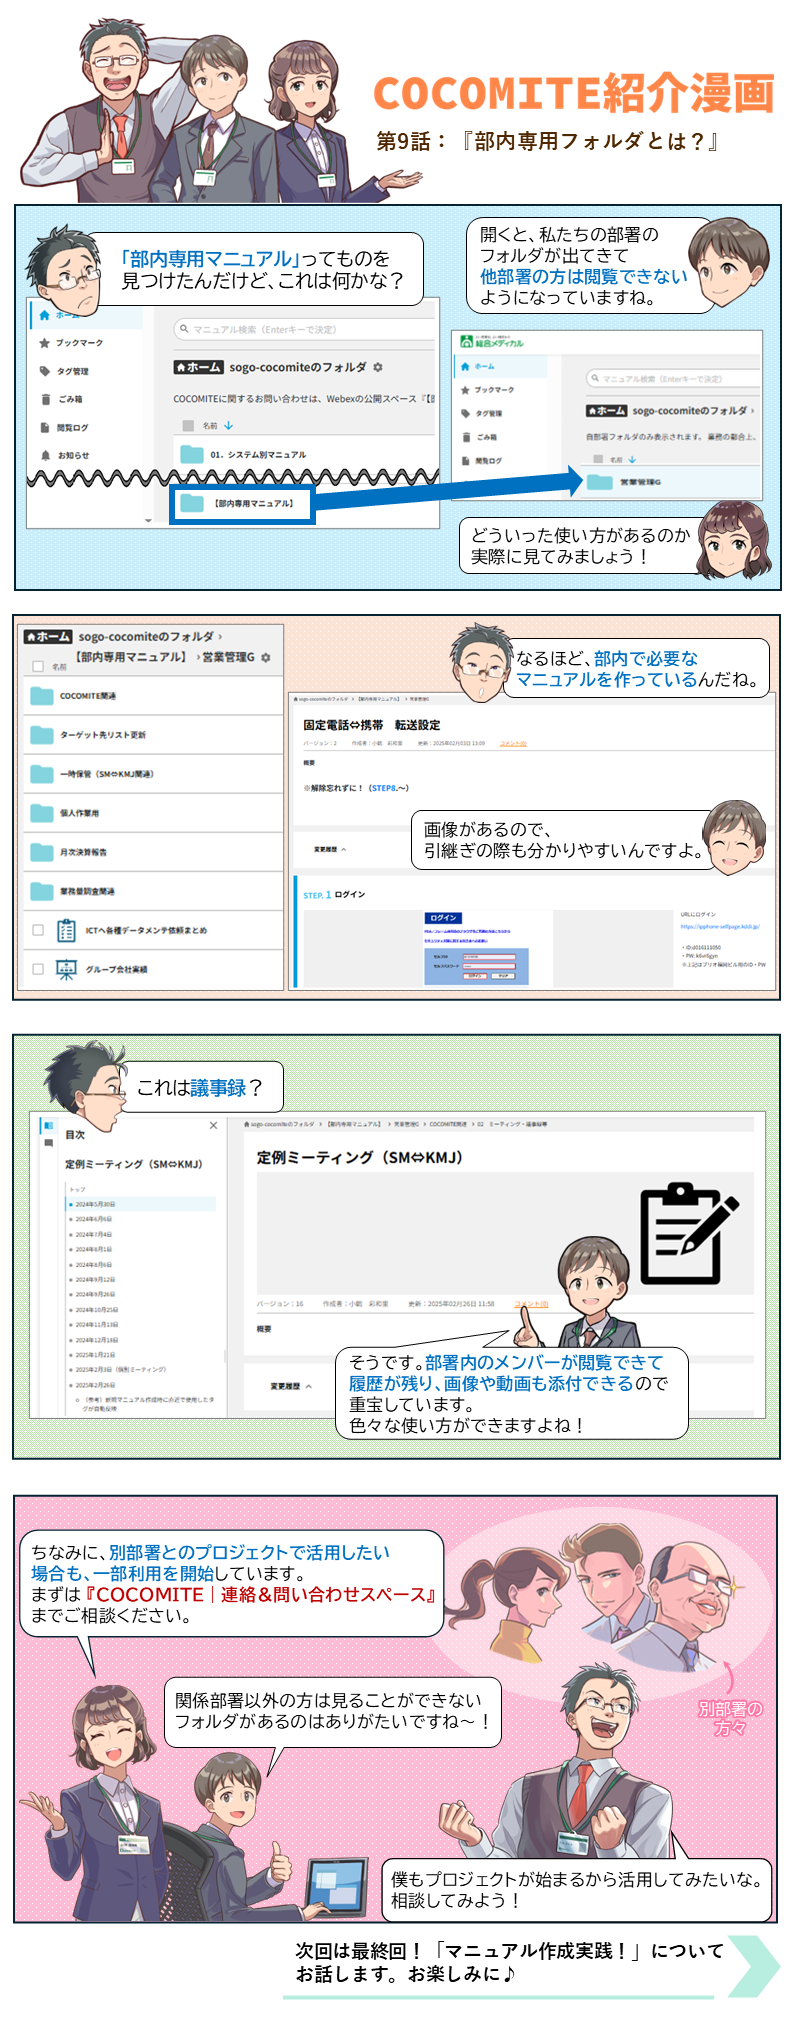Viewport: 794px width, 2033px height.
Task: Click comment bubble icon below 目次 icon
Action: click(x=47, y=1143)
